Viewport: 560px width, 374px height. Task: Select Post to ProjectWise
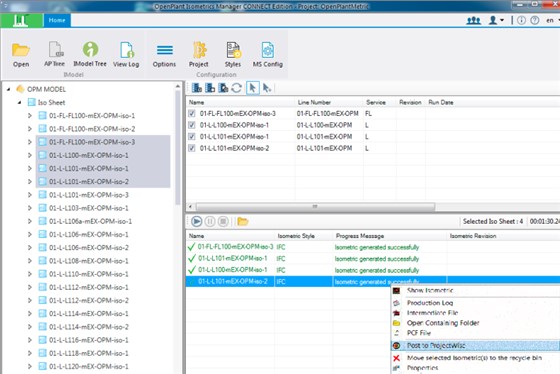475,345
